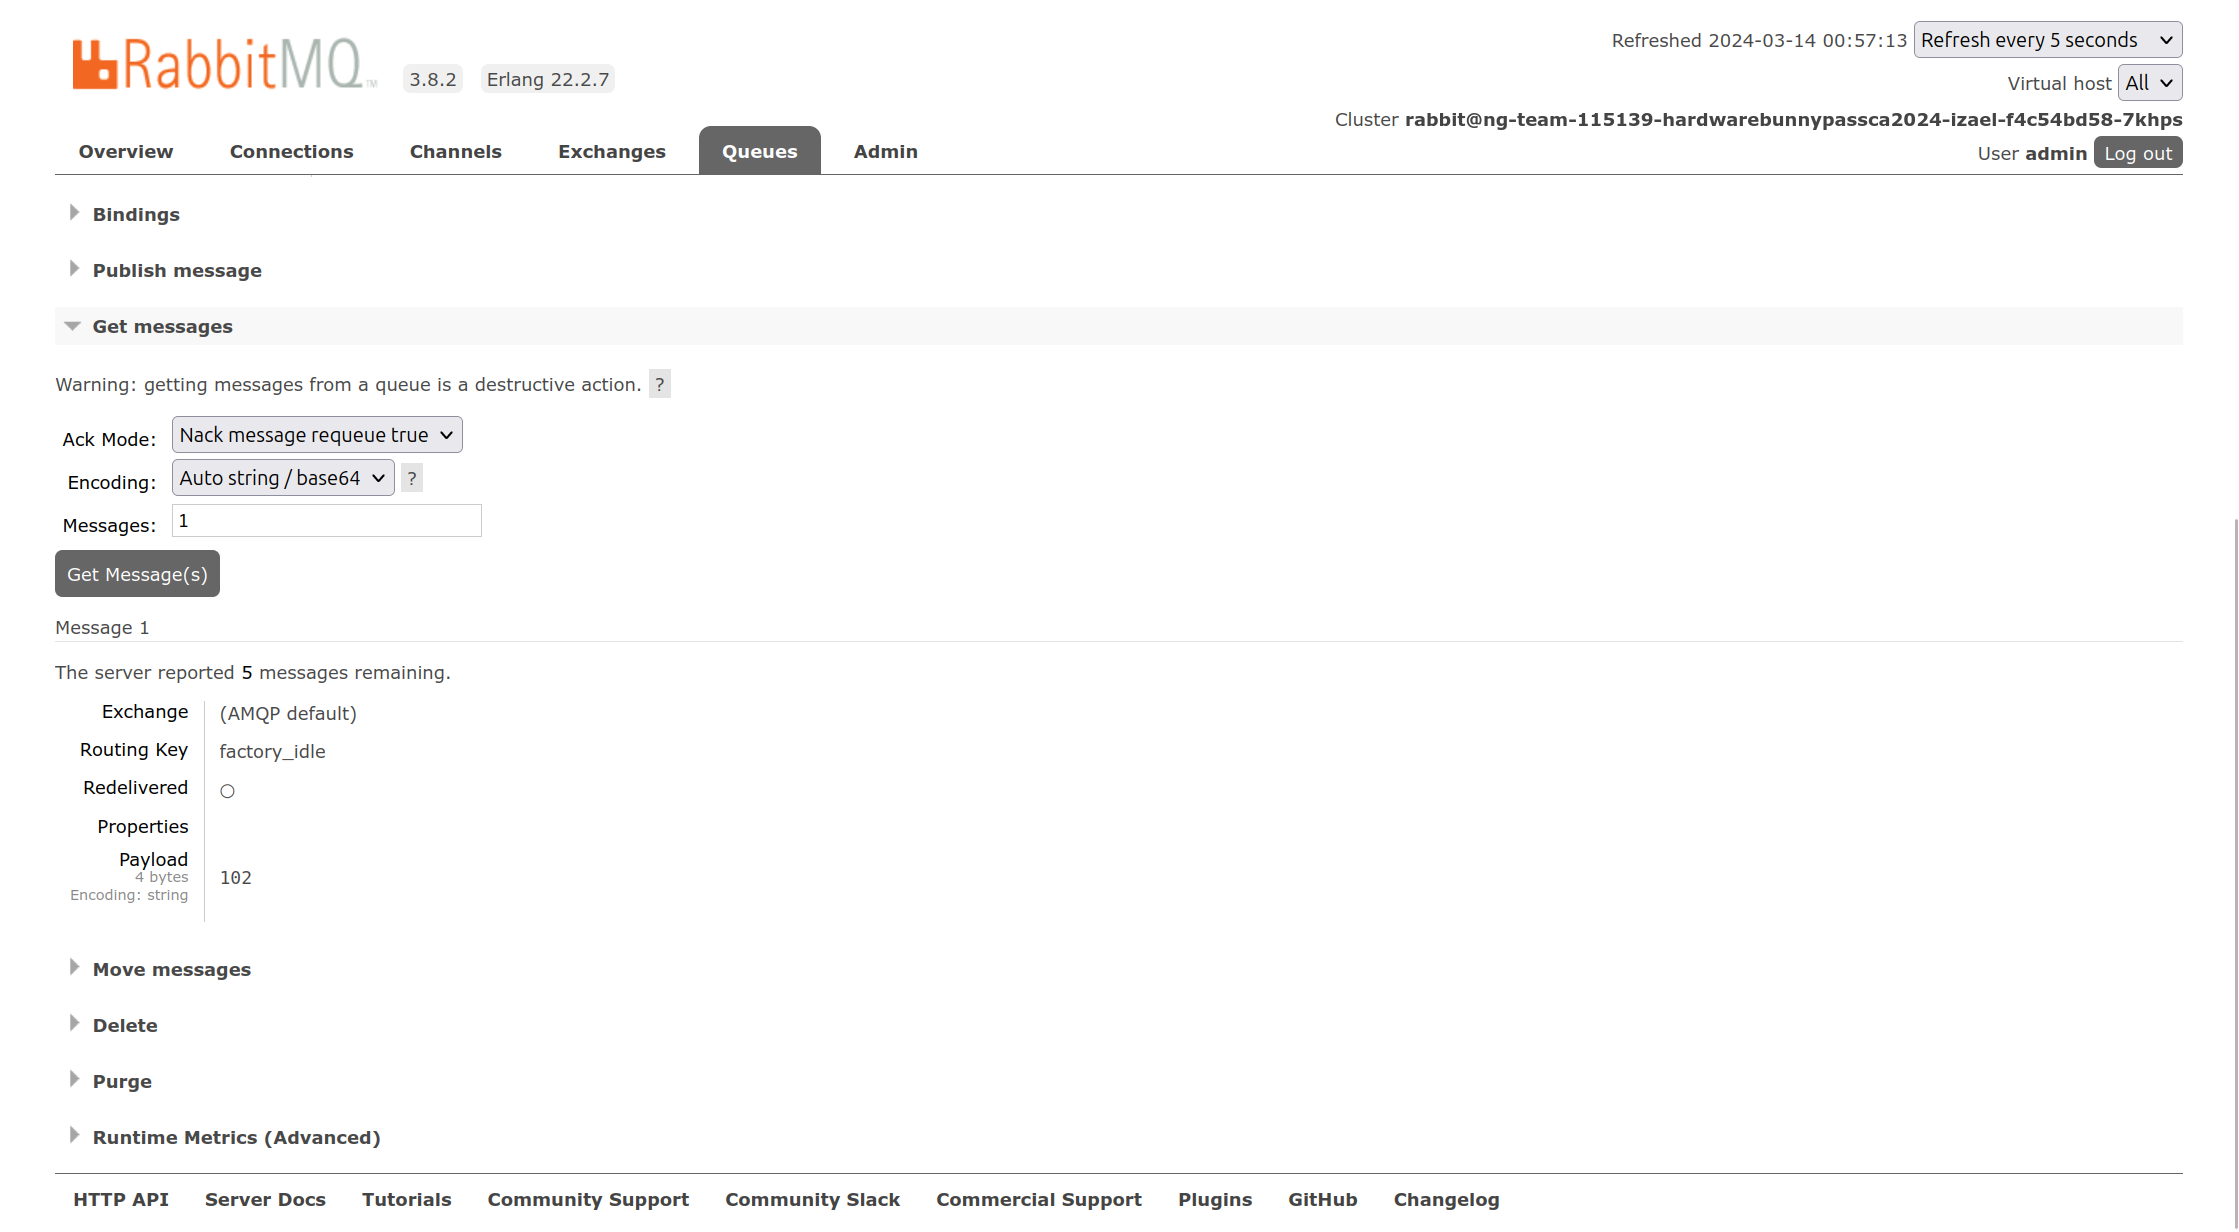Viewport: 2239px width, 1232px height.
Task: Click the Message 1 heading
Action: 102,627
